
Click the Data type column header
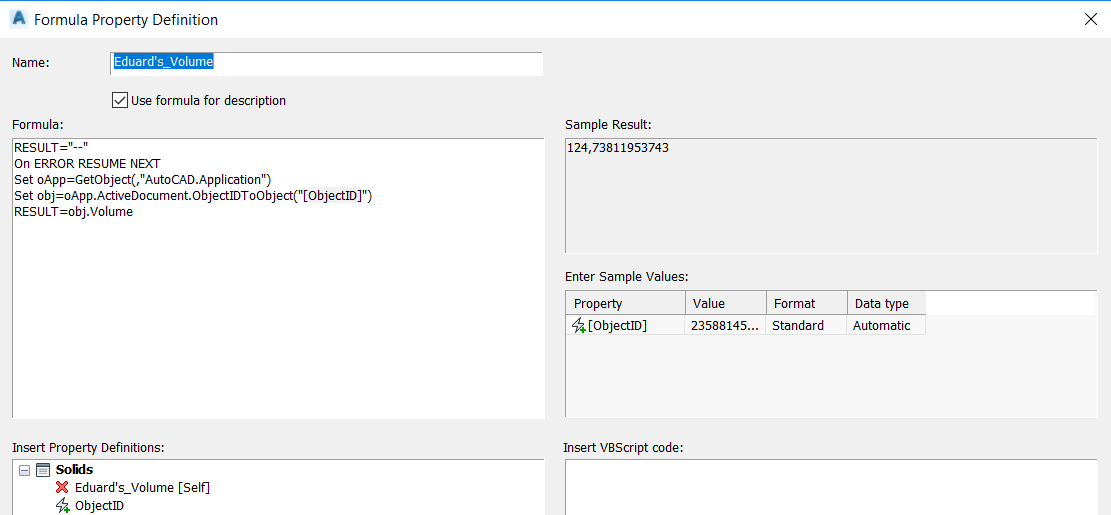886,303
